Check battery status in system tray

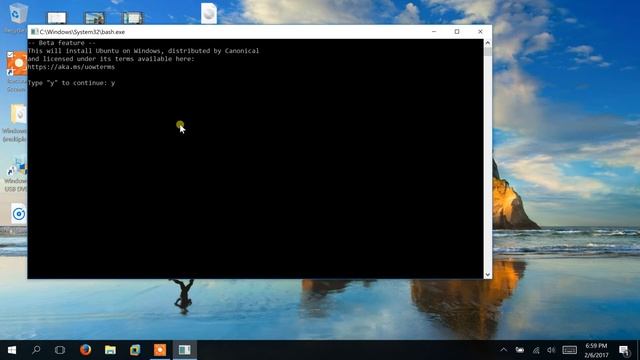[520, 350]
